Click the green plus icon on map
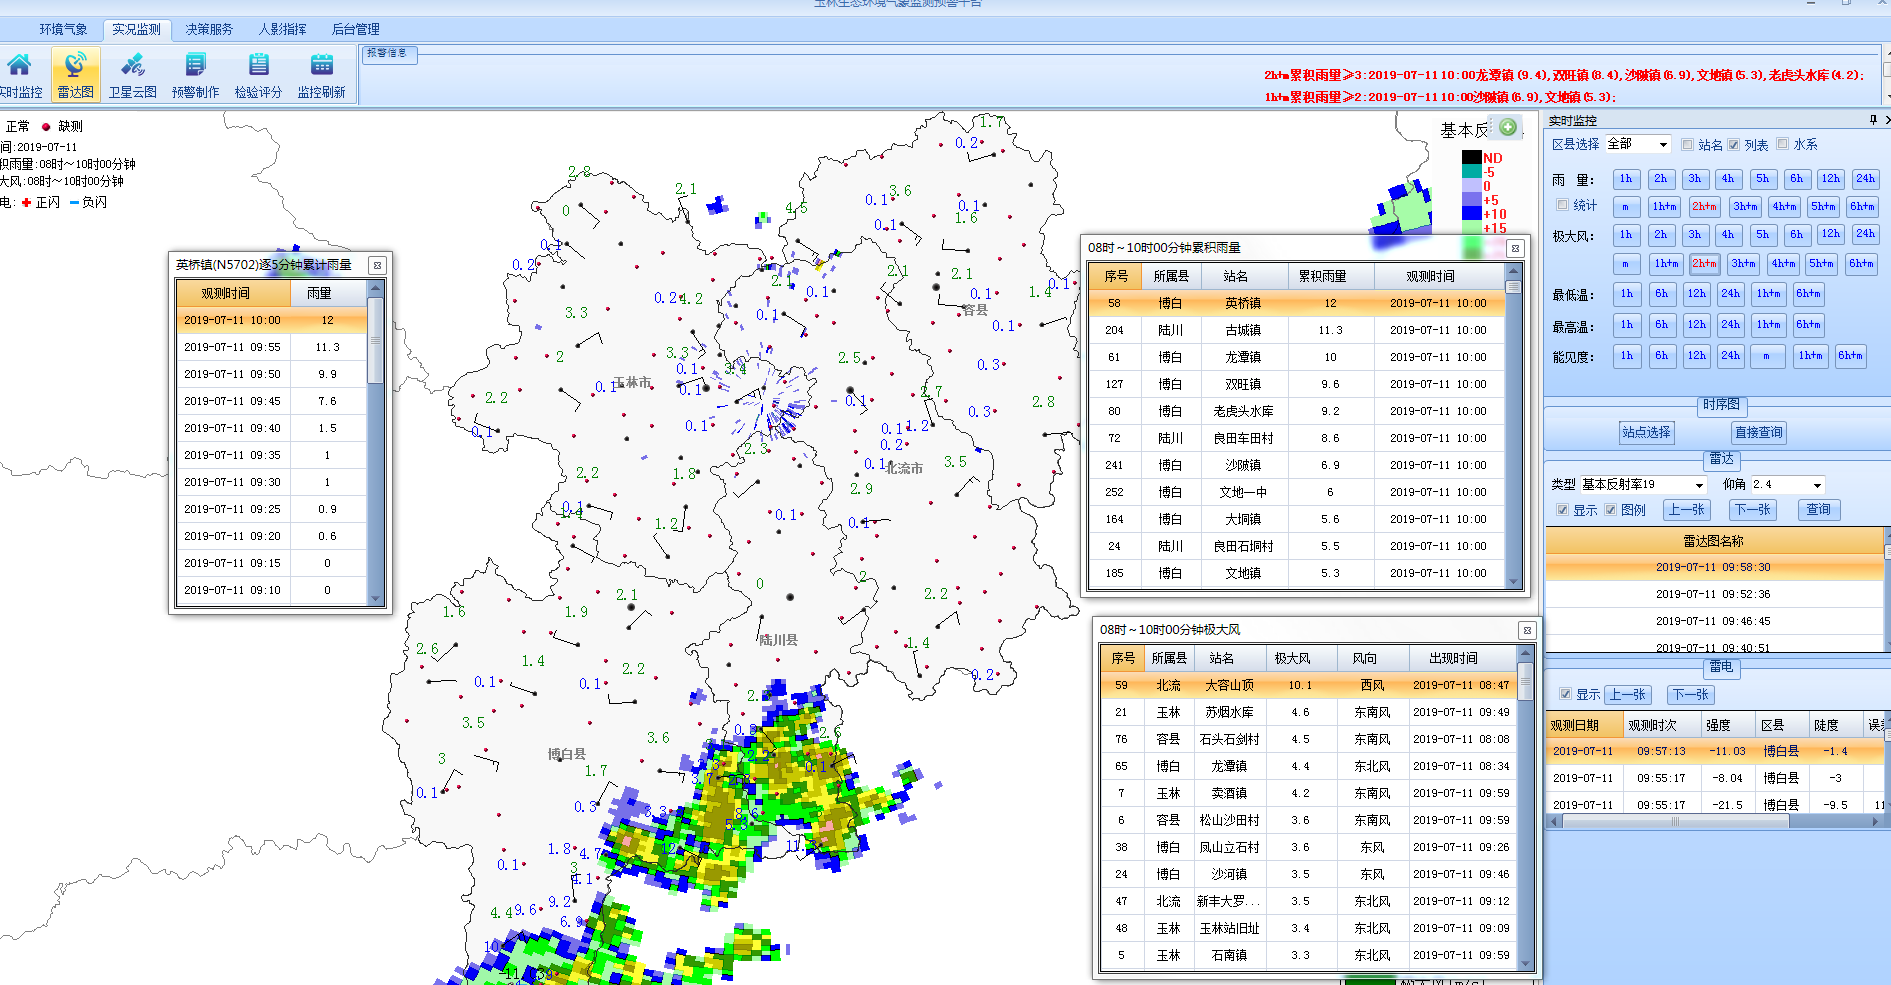Viewport: 1891px width, 985px height. coord(1507,127)
